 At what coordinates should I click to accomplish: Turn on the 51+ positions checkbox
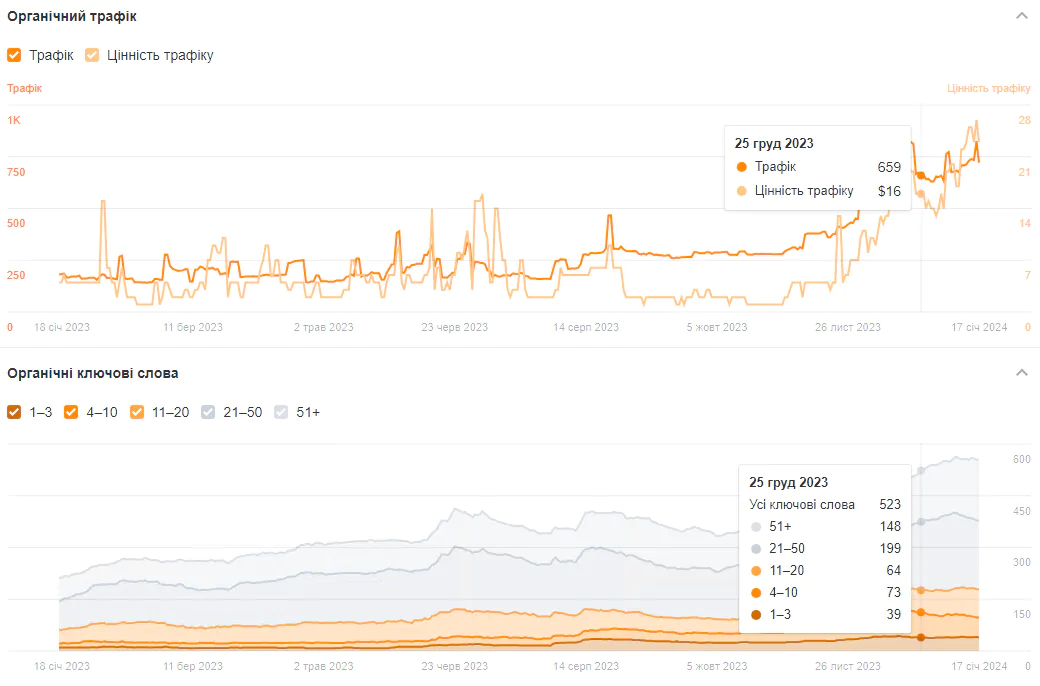(281, 412)
